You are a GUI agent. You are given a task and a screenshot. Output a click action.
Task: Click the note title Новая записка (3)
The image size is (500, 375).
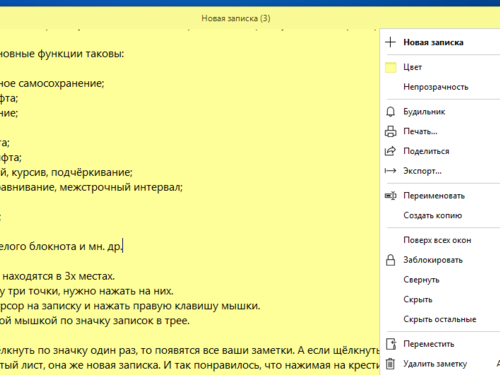(x=236, y=18)
